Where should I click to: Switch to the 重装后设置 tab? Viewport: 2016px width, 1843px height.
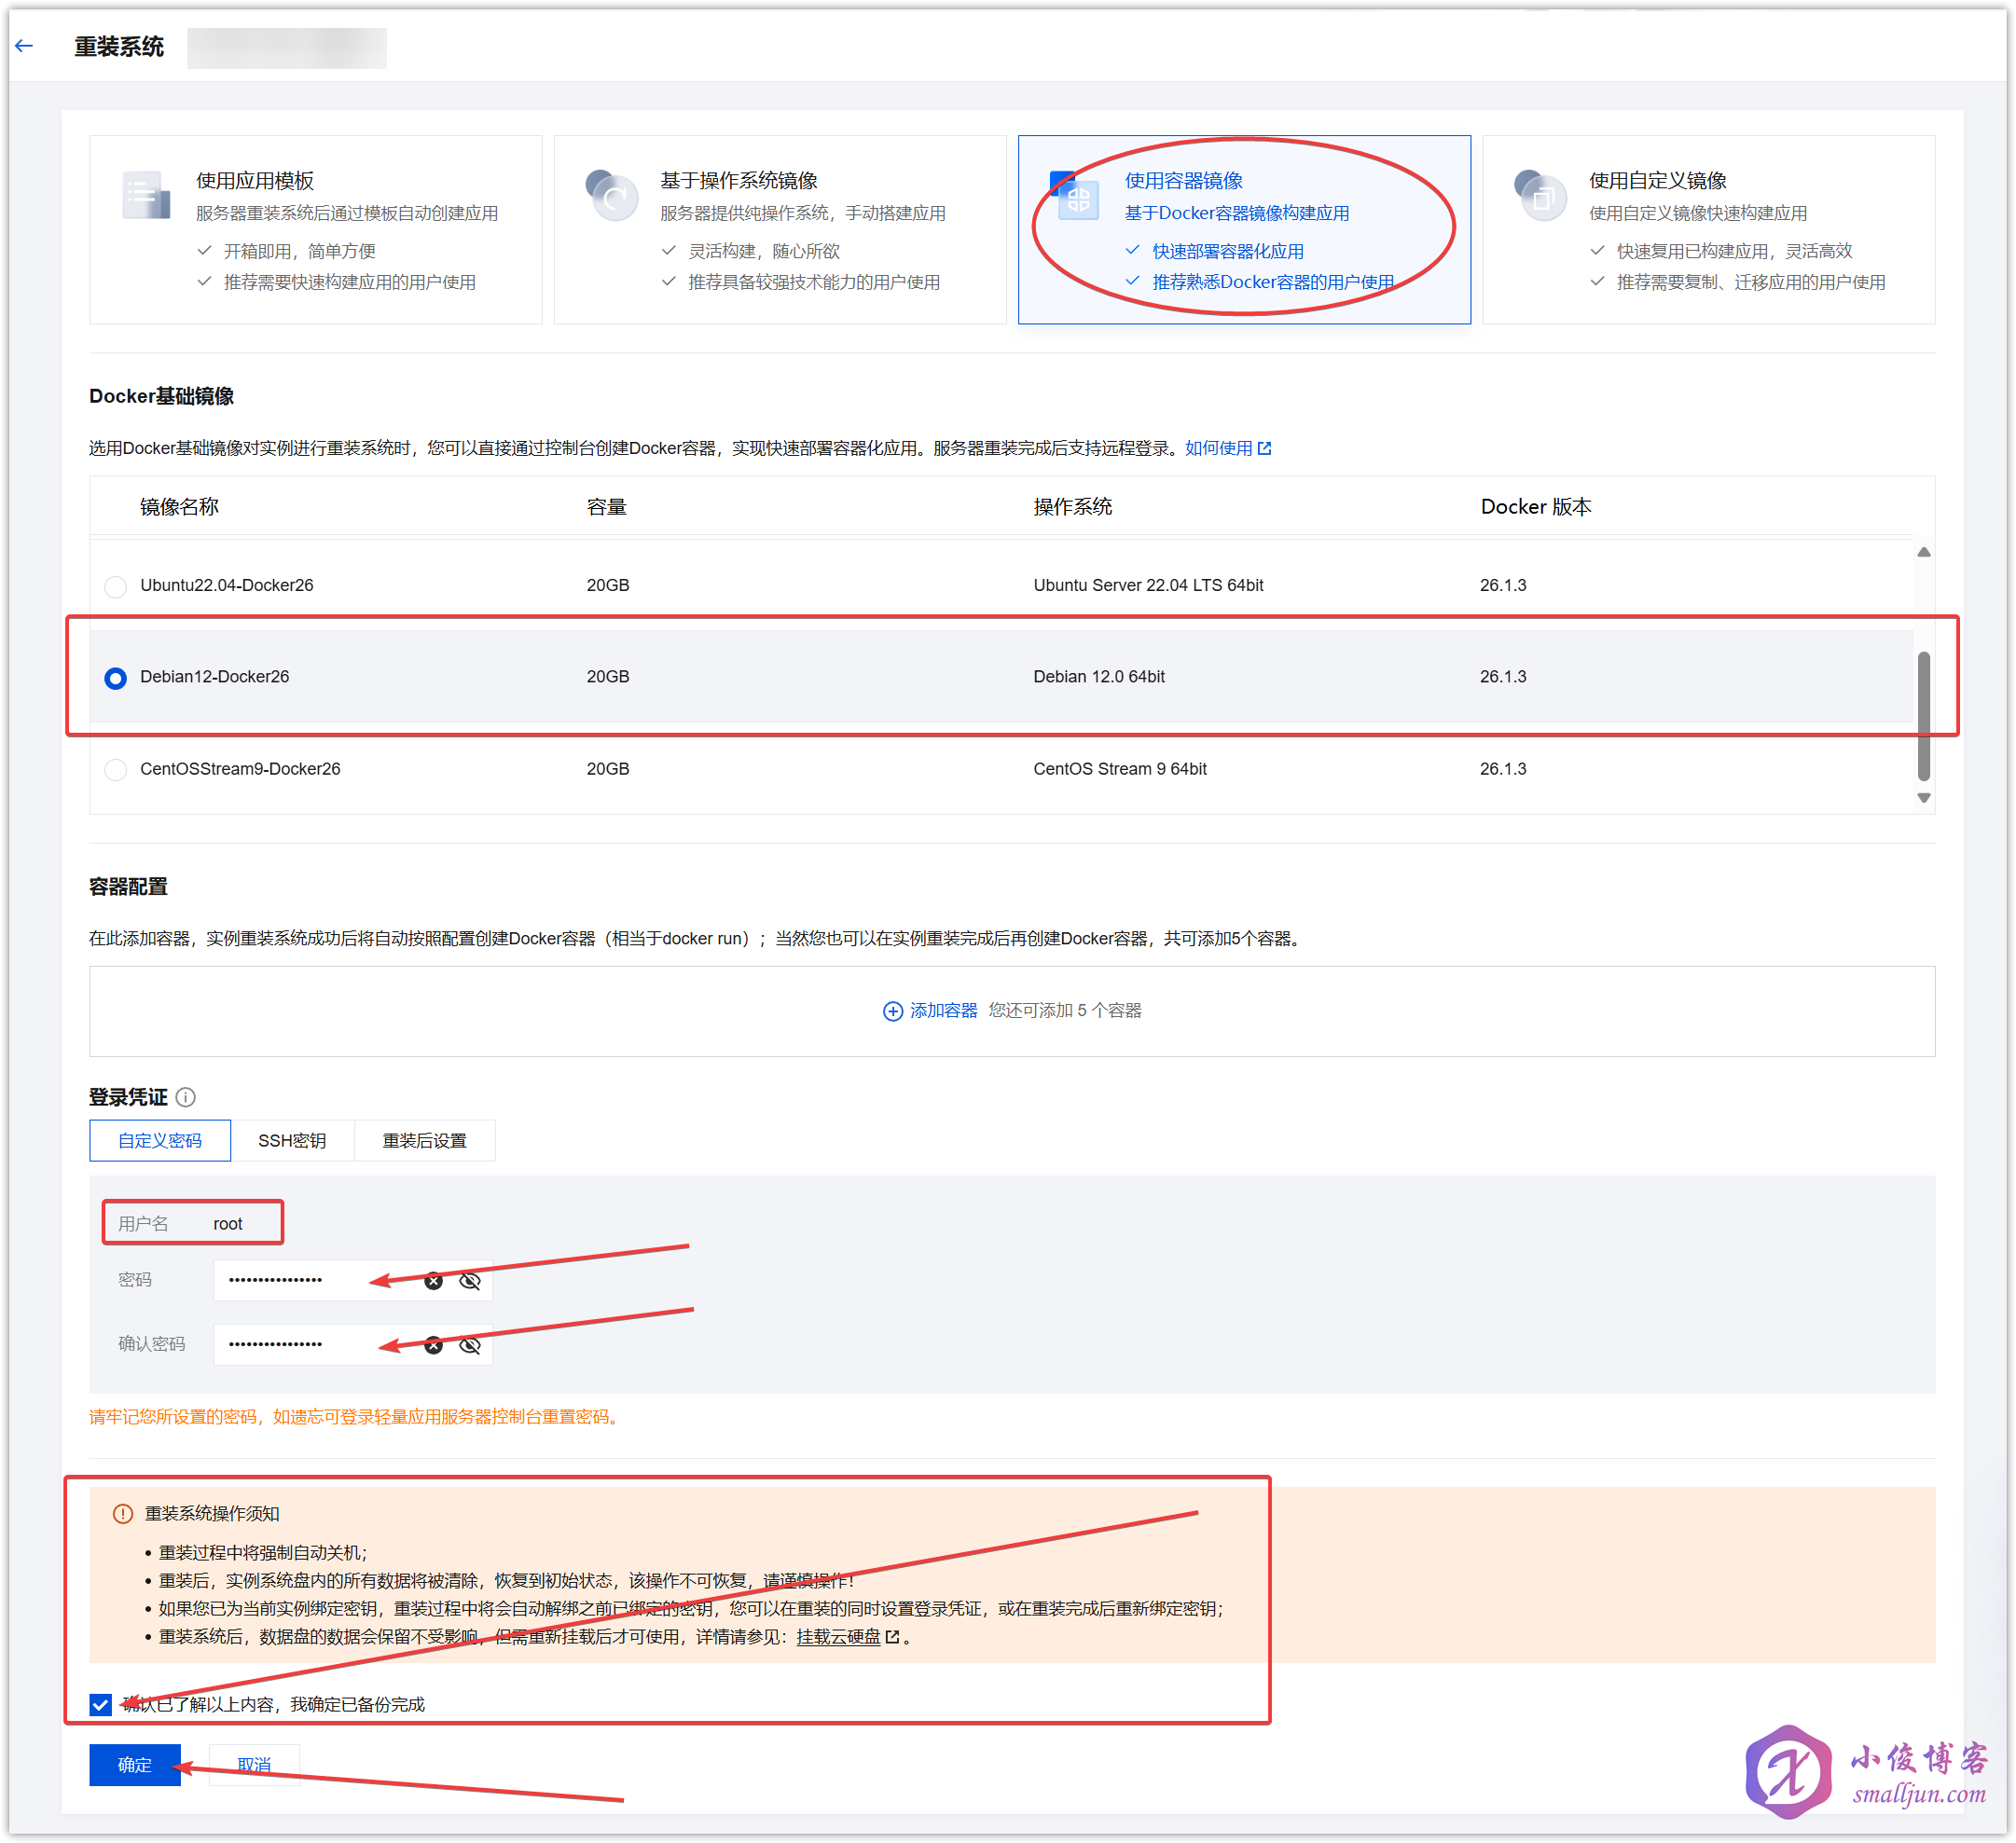[425, 1140]
